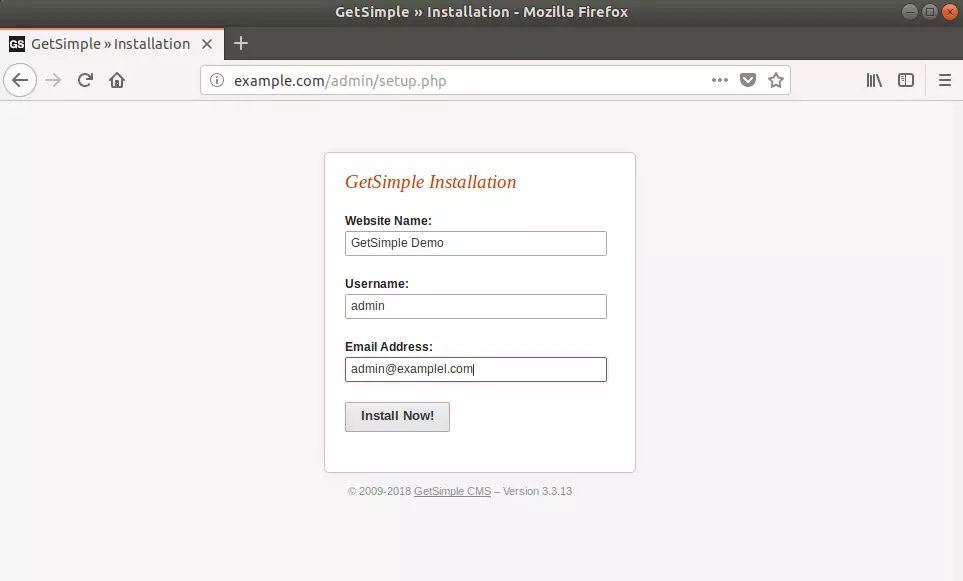Image resolution: width=963 pixels, height=581 pixels.
Task: Click the Website Name input field
Action: point(475,243)
